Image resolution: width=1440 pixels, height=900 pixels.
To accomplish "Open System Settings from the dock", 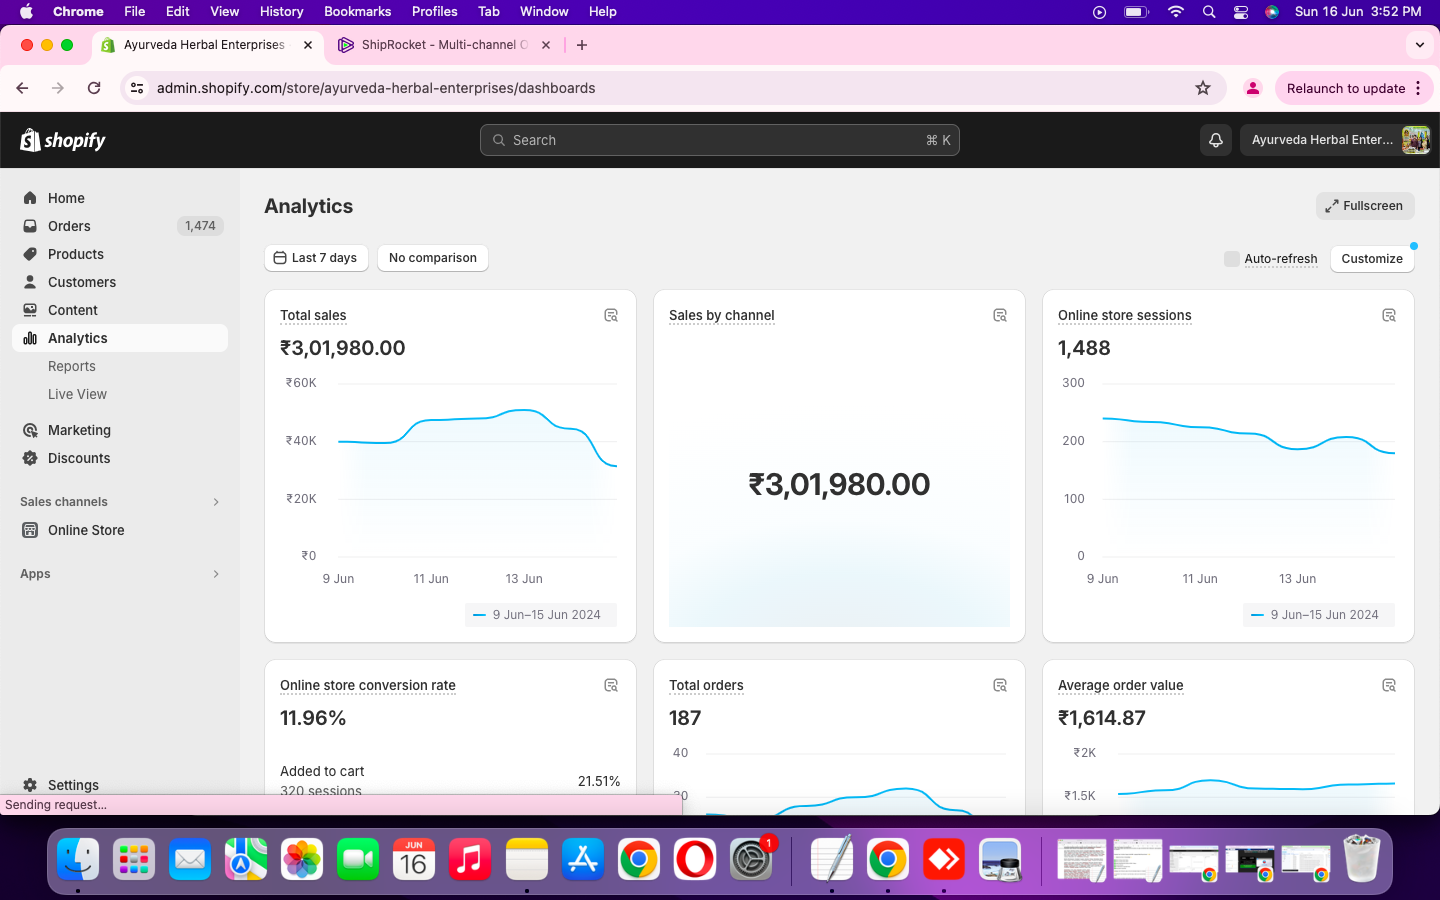I will coord(750,859).
